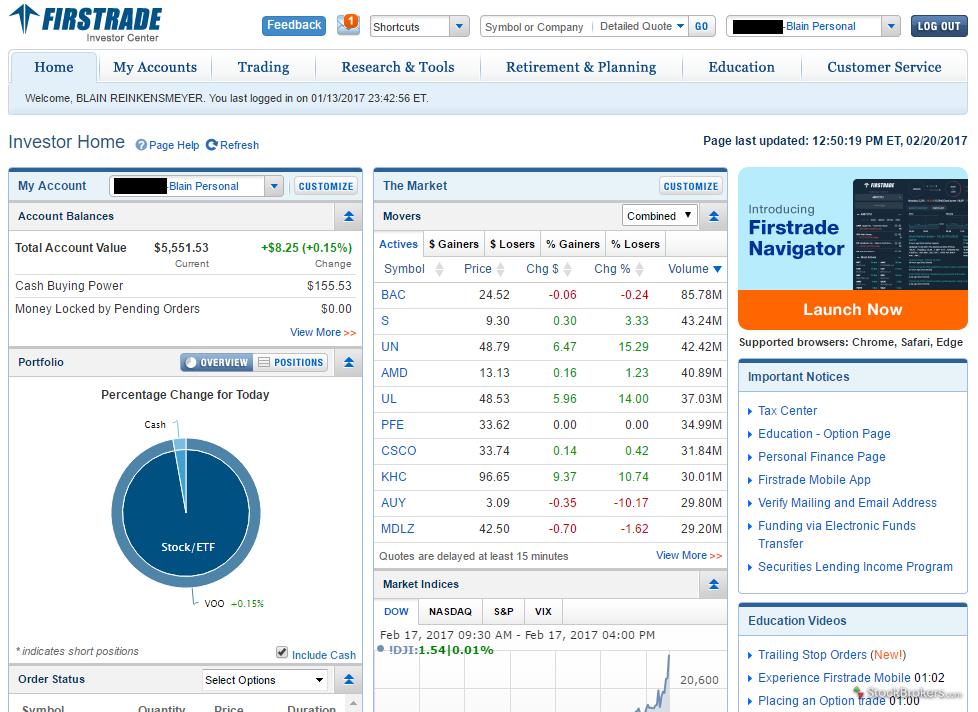978x712 pixels.
Task: Customize The Market panel
Action: [690, 186]
